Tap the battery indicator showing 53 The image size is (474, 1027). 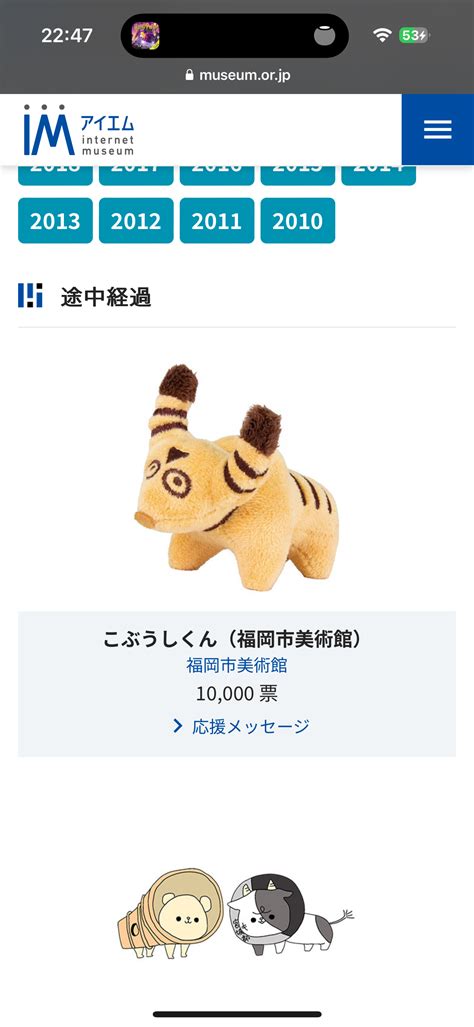click(x=414, y=35)
